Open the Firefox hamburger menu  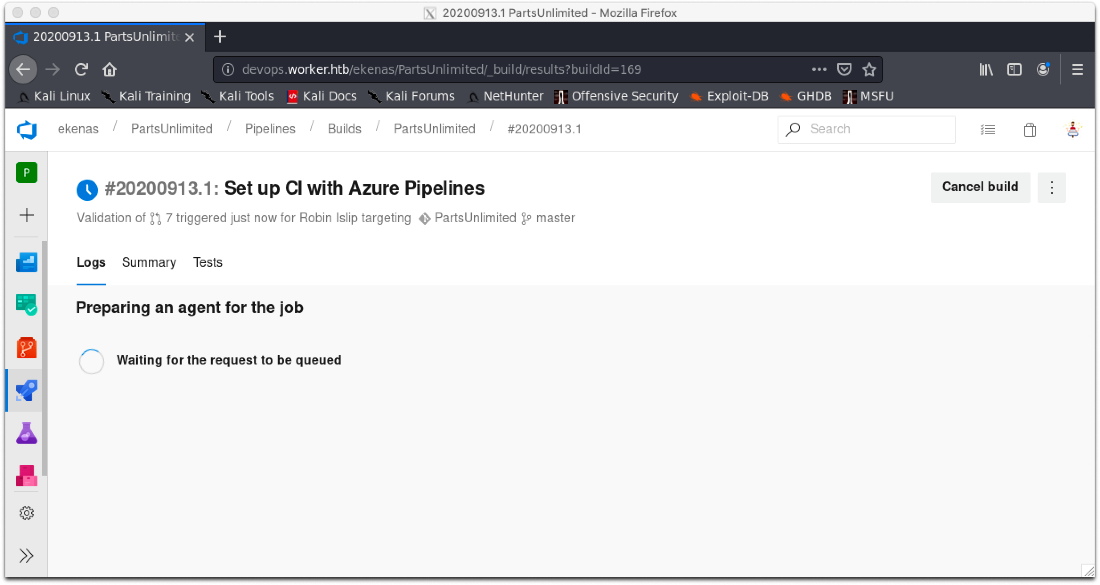[x=1078, y=69]
